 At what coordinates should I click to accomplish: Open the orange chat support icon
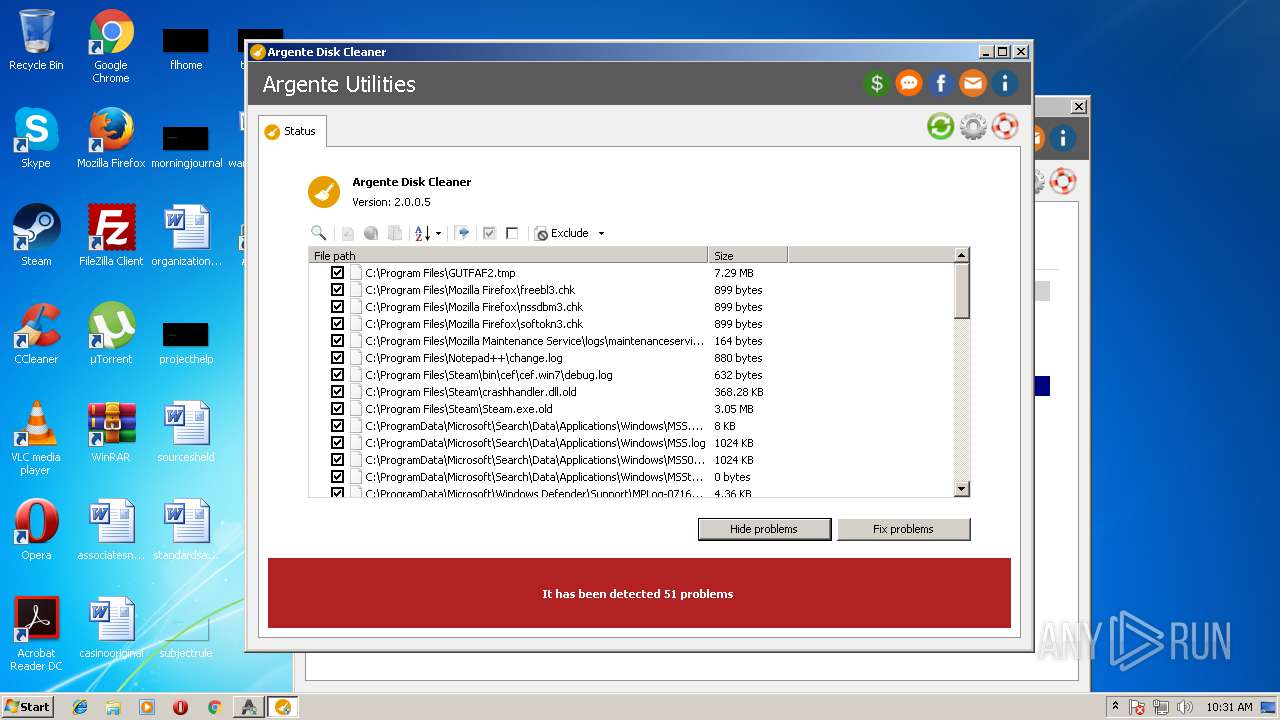[909, 84]
